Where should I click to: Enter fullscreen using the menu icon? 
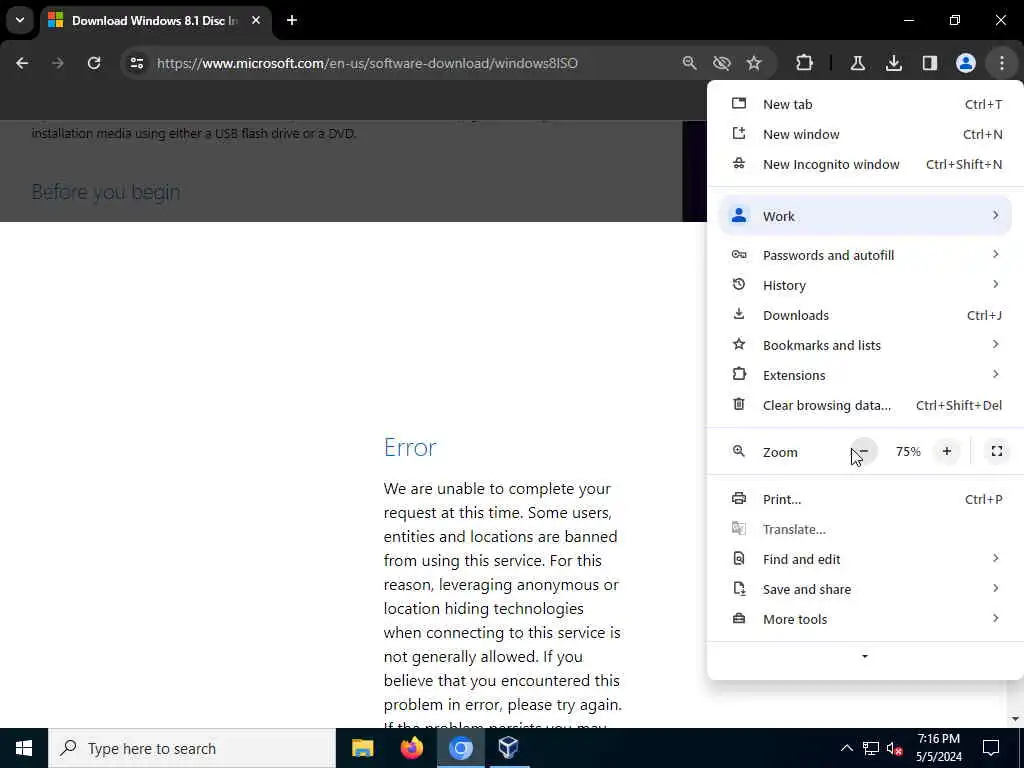[x=997, y=451]
